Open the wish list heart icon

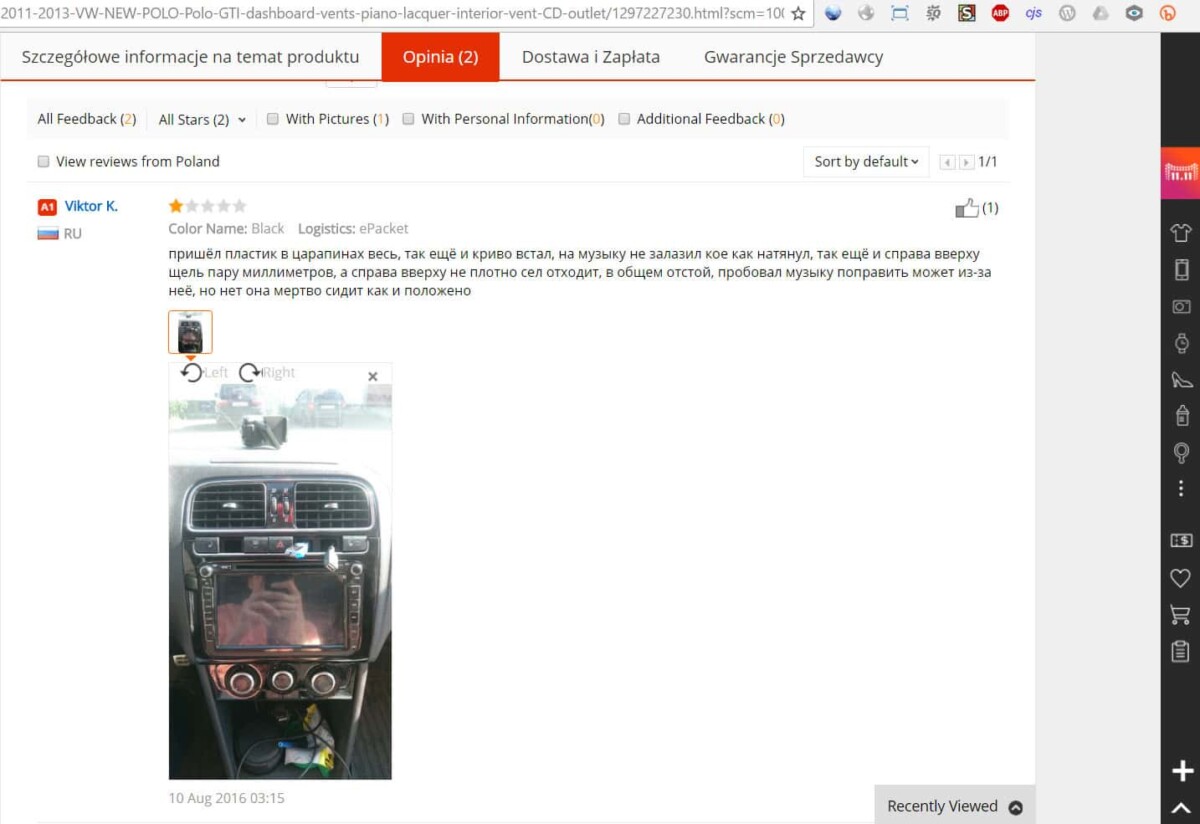point(1181,577)
